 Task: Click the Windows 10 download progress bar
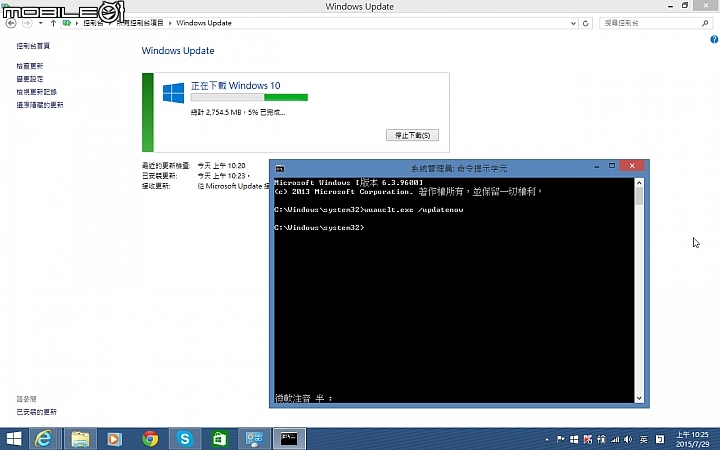249,97
